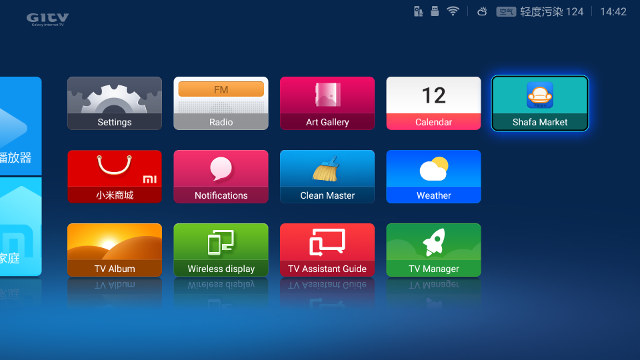Open the TV Album app
The width and height of the screenshot is (640, 360).
[114, 250]
